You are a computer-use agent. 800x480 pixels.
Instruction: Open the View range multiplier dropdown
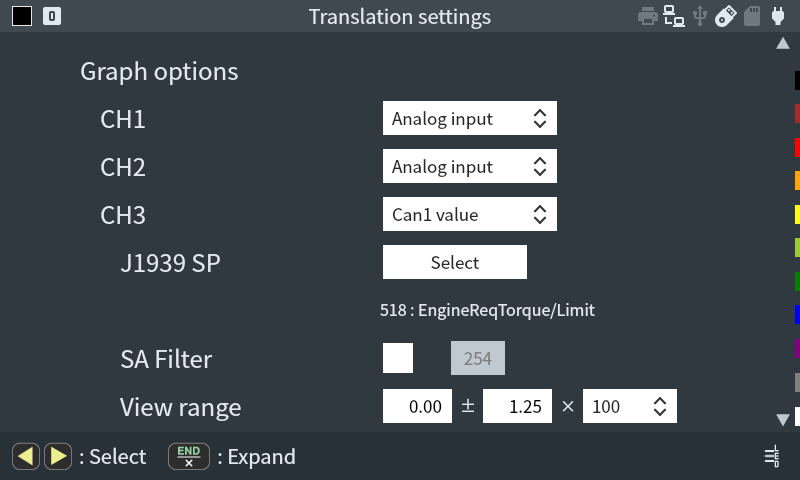click(629, 407)
